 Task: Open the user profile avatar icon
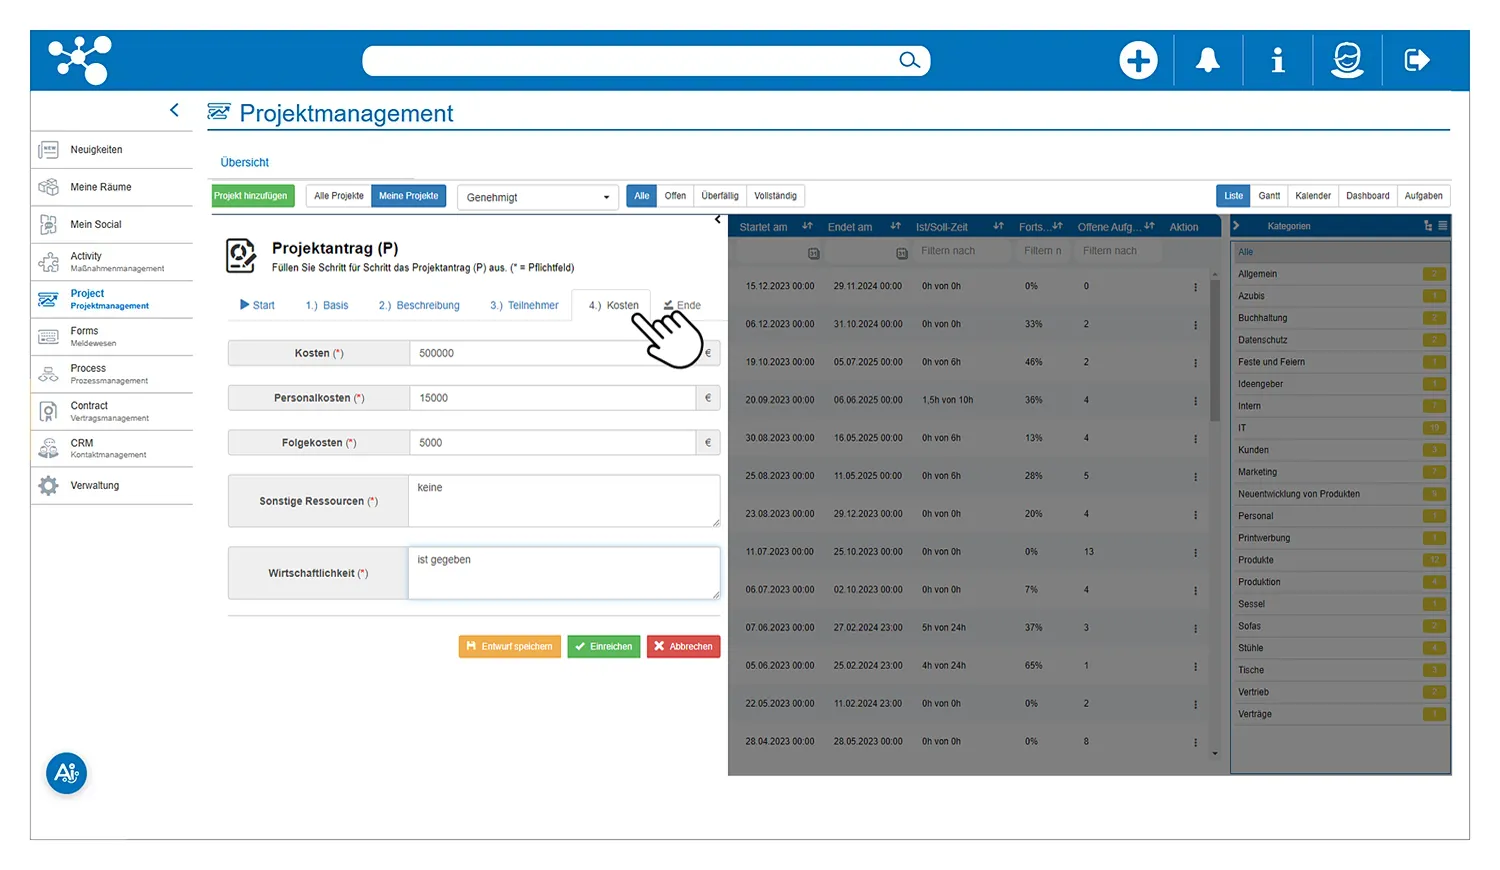(1347, 61)
